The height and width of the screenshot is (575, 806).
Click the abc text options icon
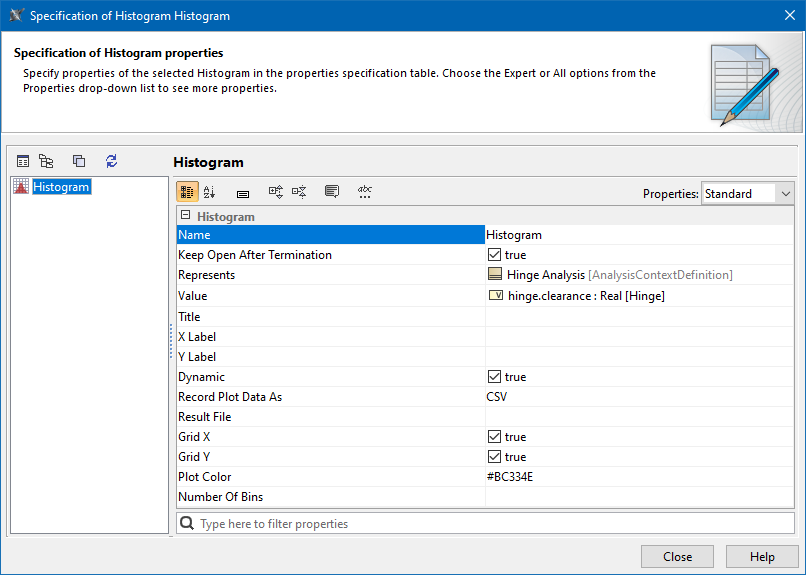(x=365, y=192)
